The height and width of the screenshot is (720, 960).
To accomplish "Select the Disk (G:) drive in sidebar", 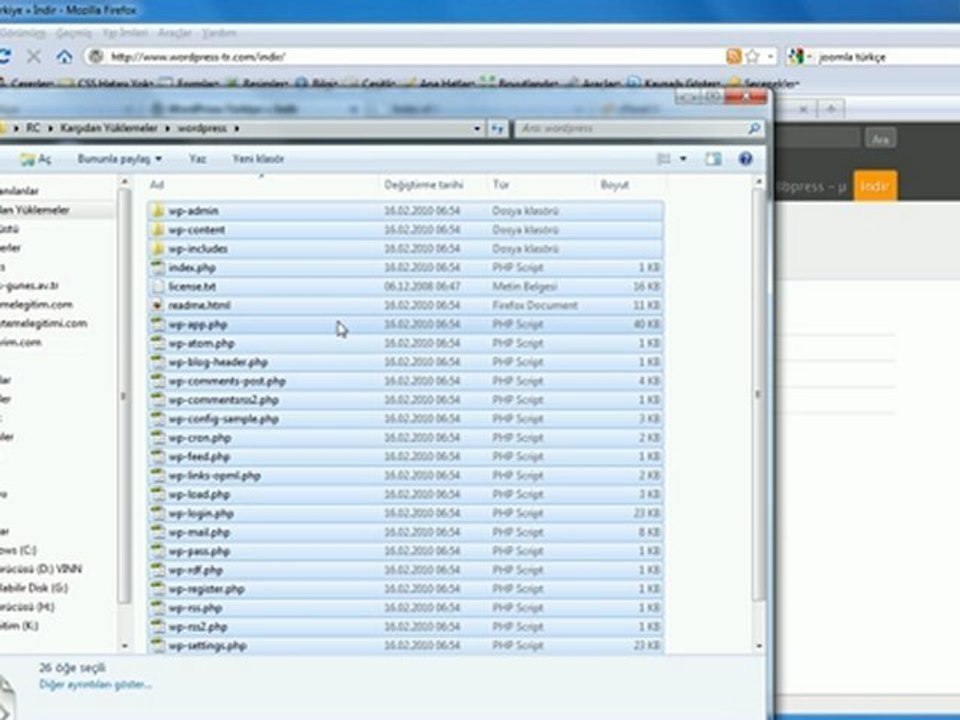I will [x=34, y=588].
